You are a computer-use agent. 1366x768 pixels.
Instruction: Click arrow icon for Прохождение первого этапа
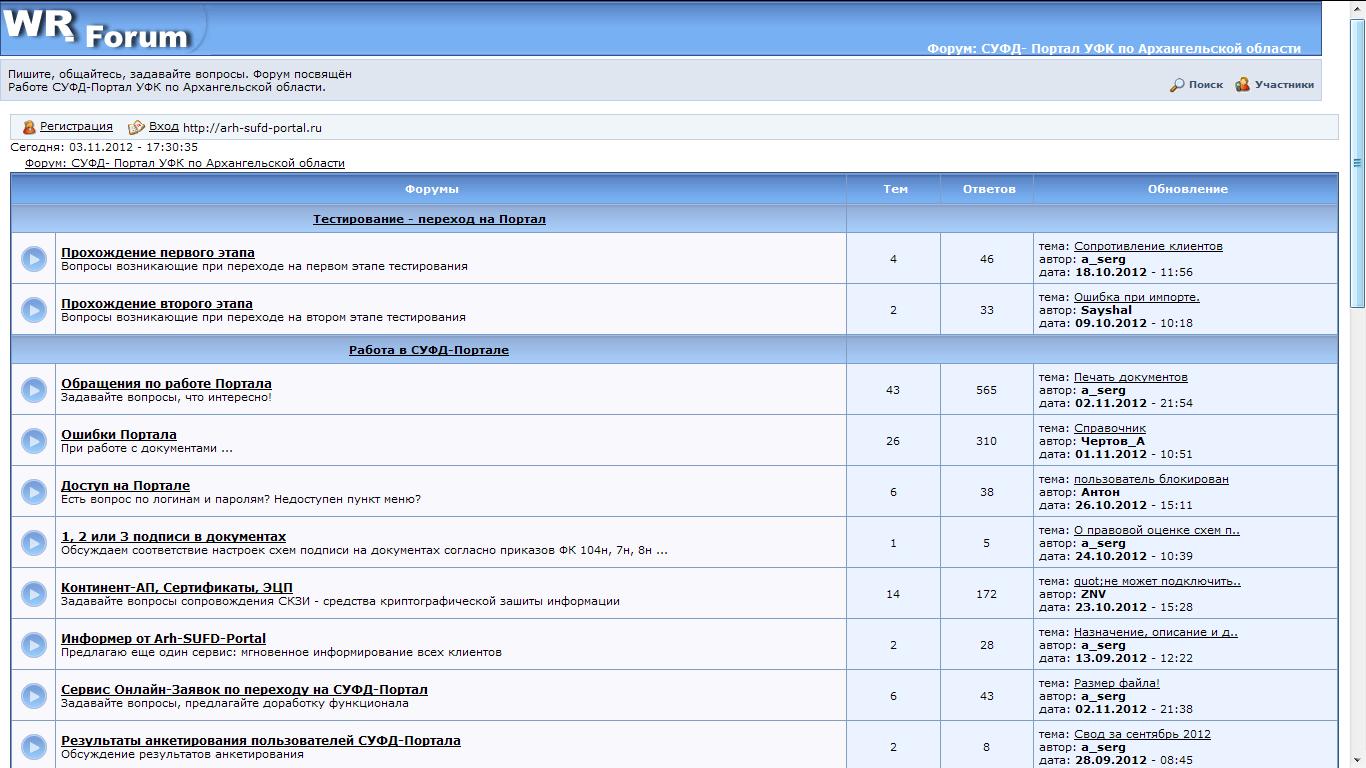click(x=33, y=259)
